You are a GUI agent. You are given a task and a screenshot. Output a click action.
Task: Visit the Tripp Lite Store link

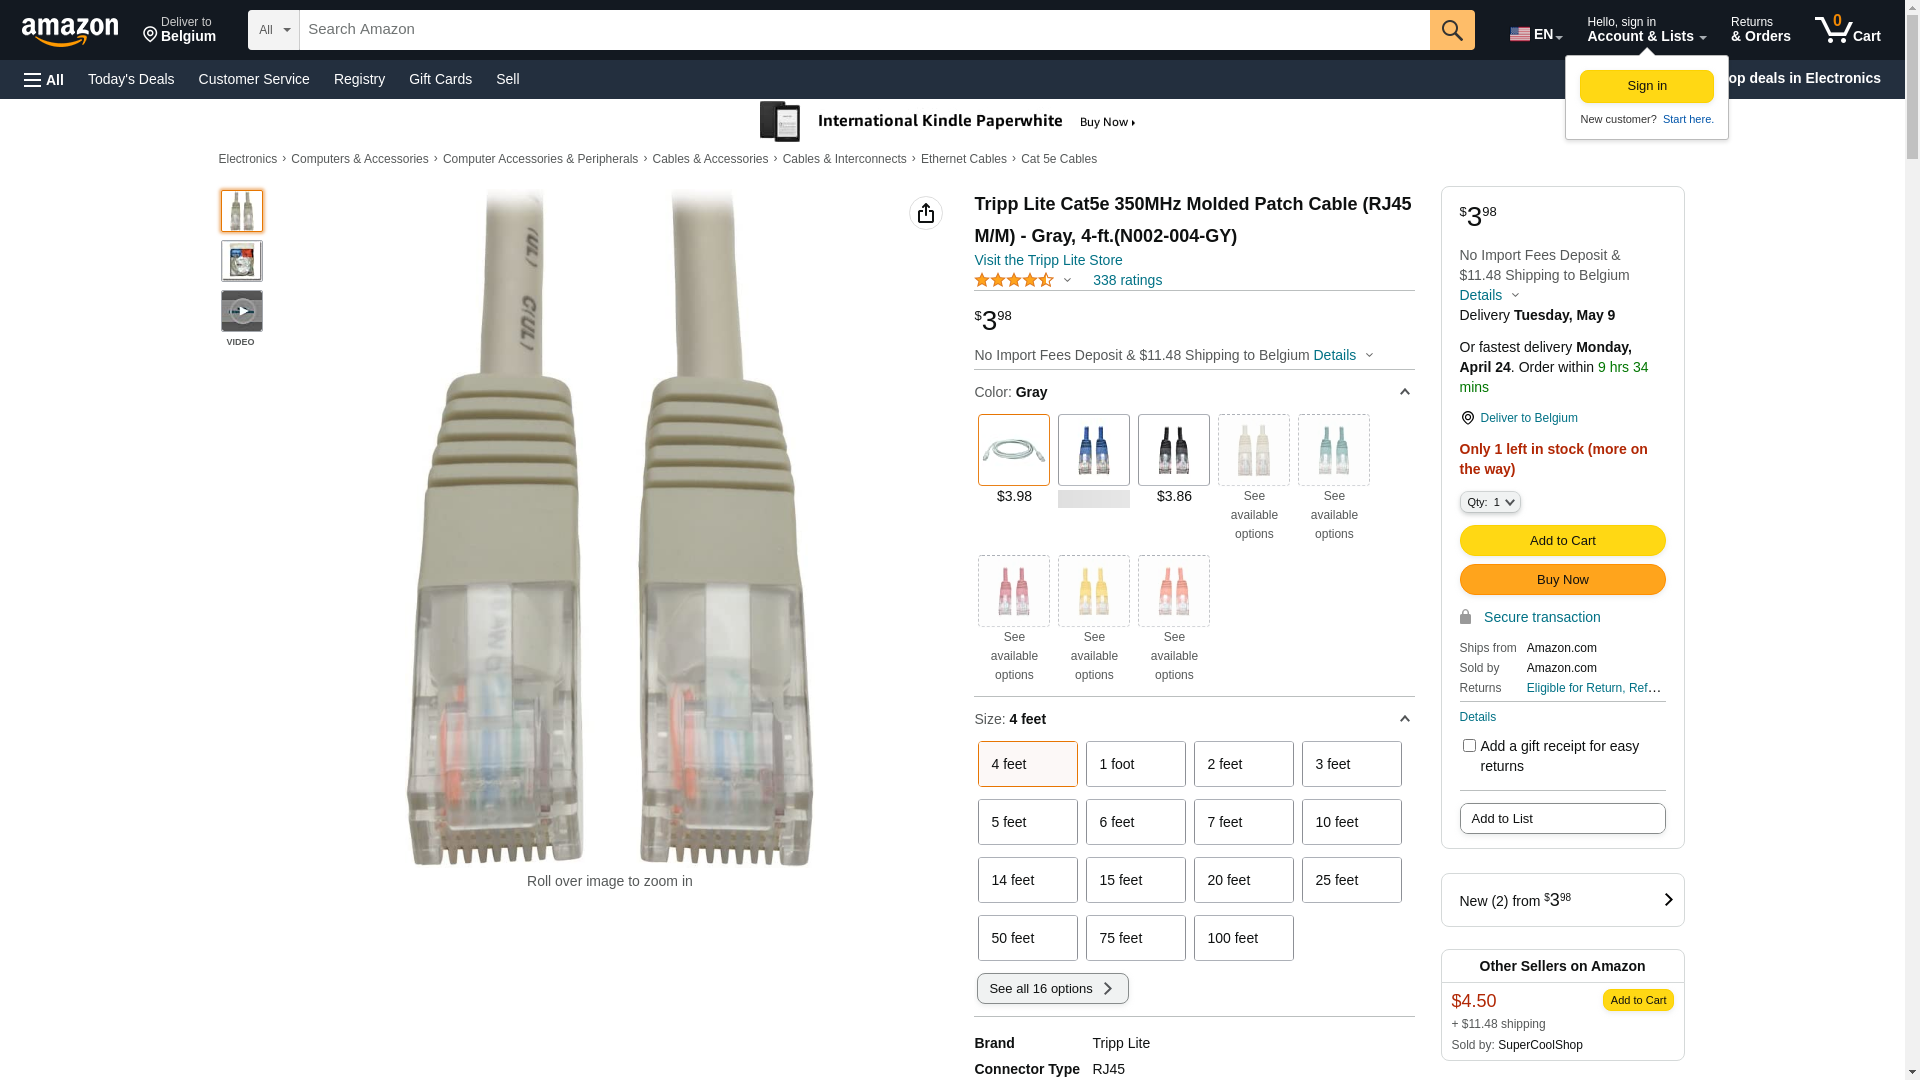(x=1048, y=260)
